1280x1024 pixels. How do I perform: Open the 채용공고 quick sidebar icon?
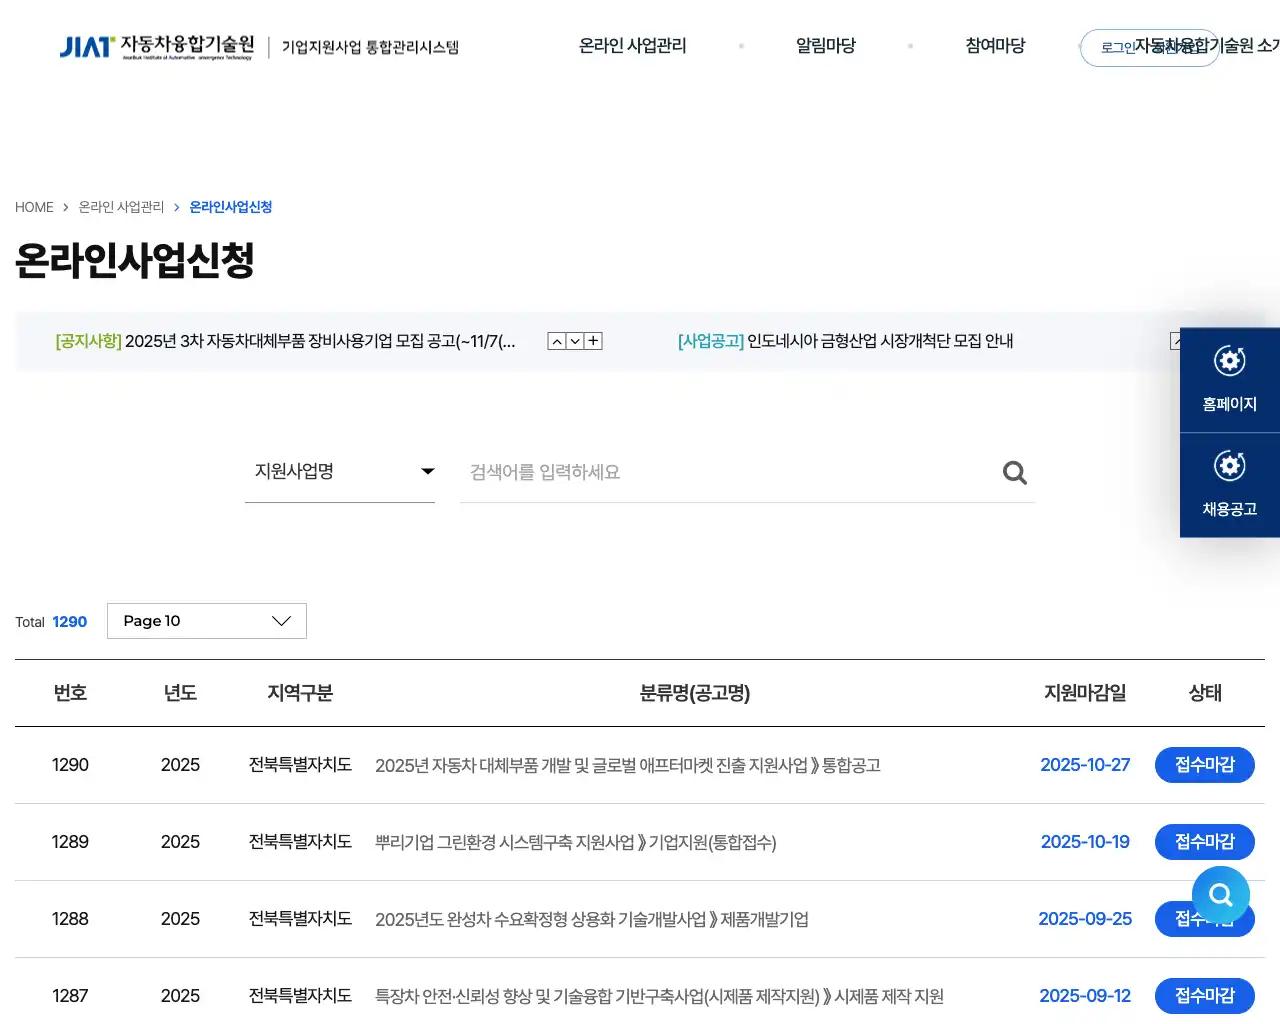point(1229,483)
